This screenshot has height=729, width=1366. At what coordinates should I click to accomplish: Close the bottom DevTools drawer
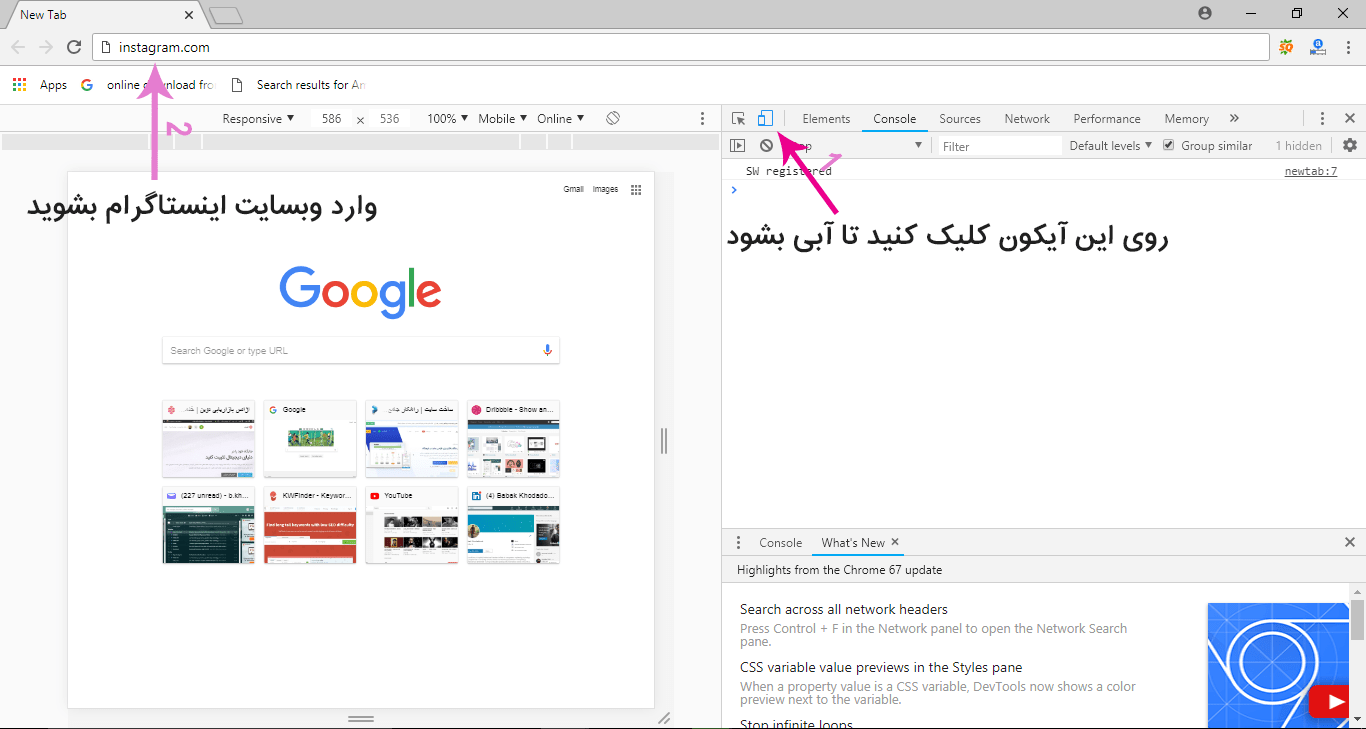(x=1350, y=542)
